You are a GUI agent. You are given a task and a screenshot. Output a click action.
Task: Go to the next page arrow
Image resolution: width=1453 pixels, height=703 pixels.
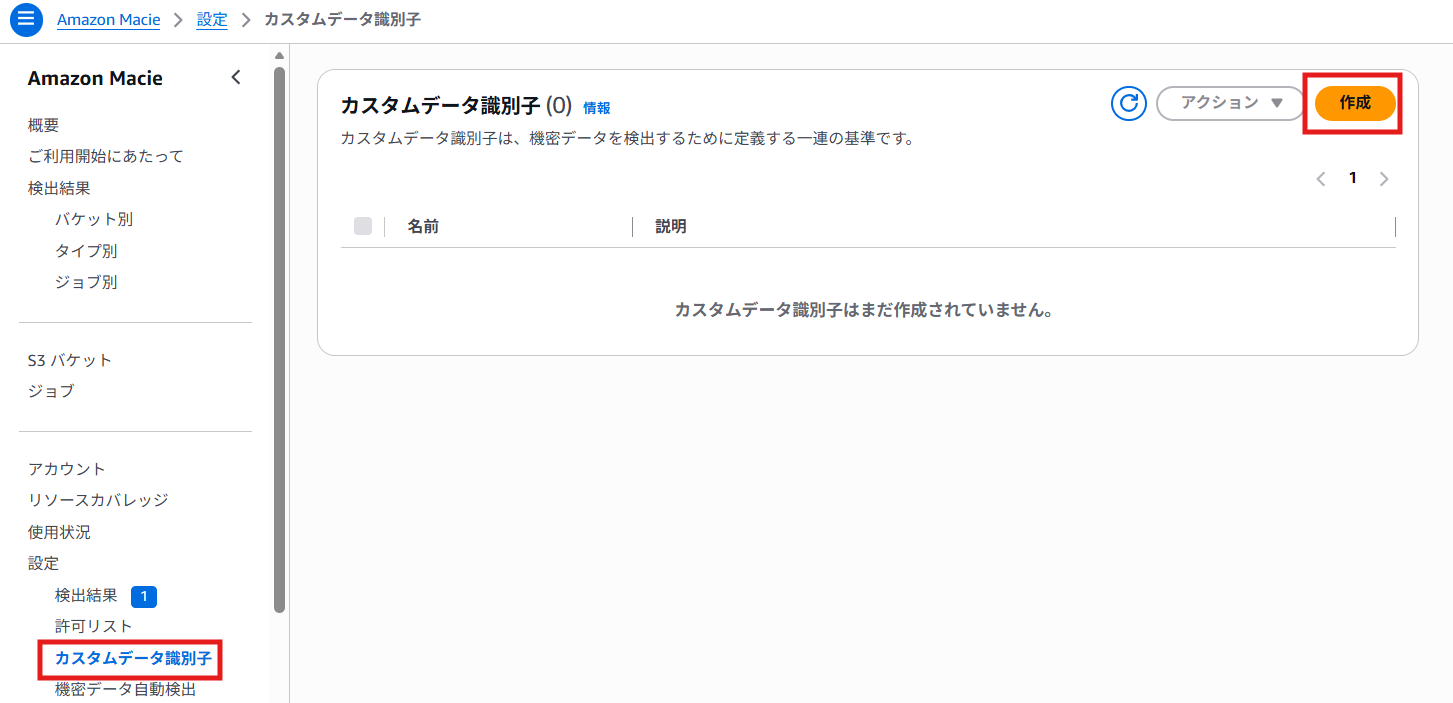(1384, 179)
